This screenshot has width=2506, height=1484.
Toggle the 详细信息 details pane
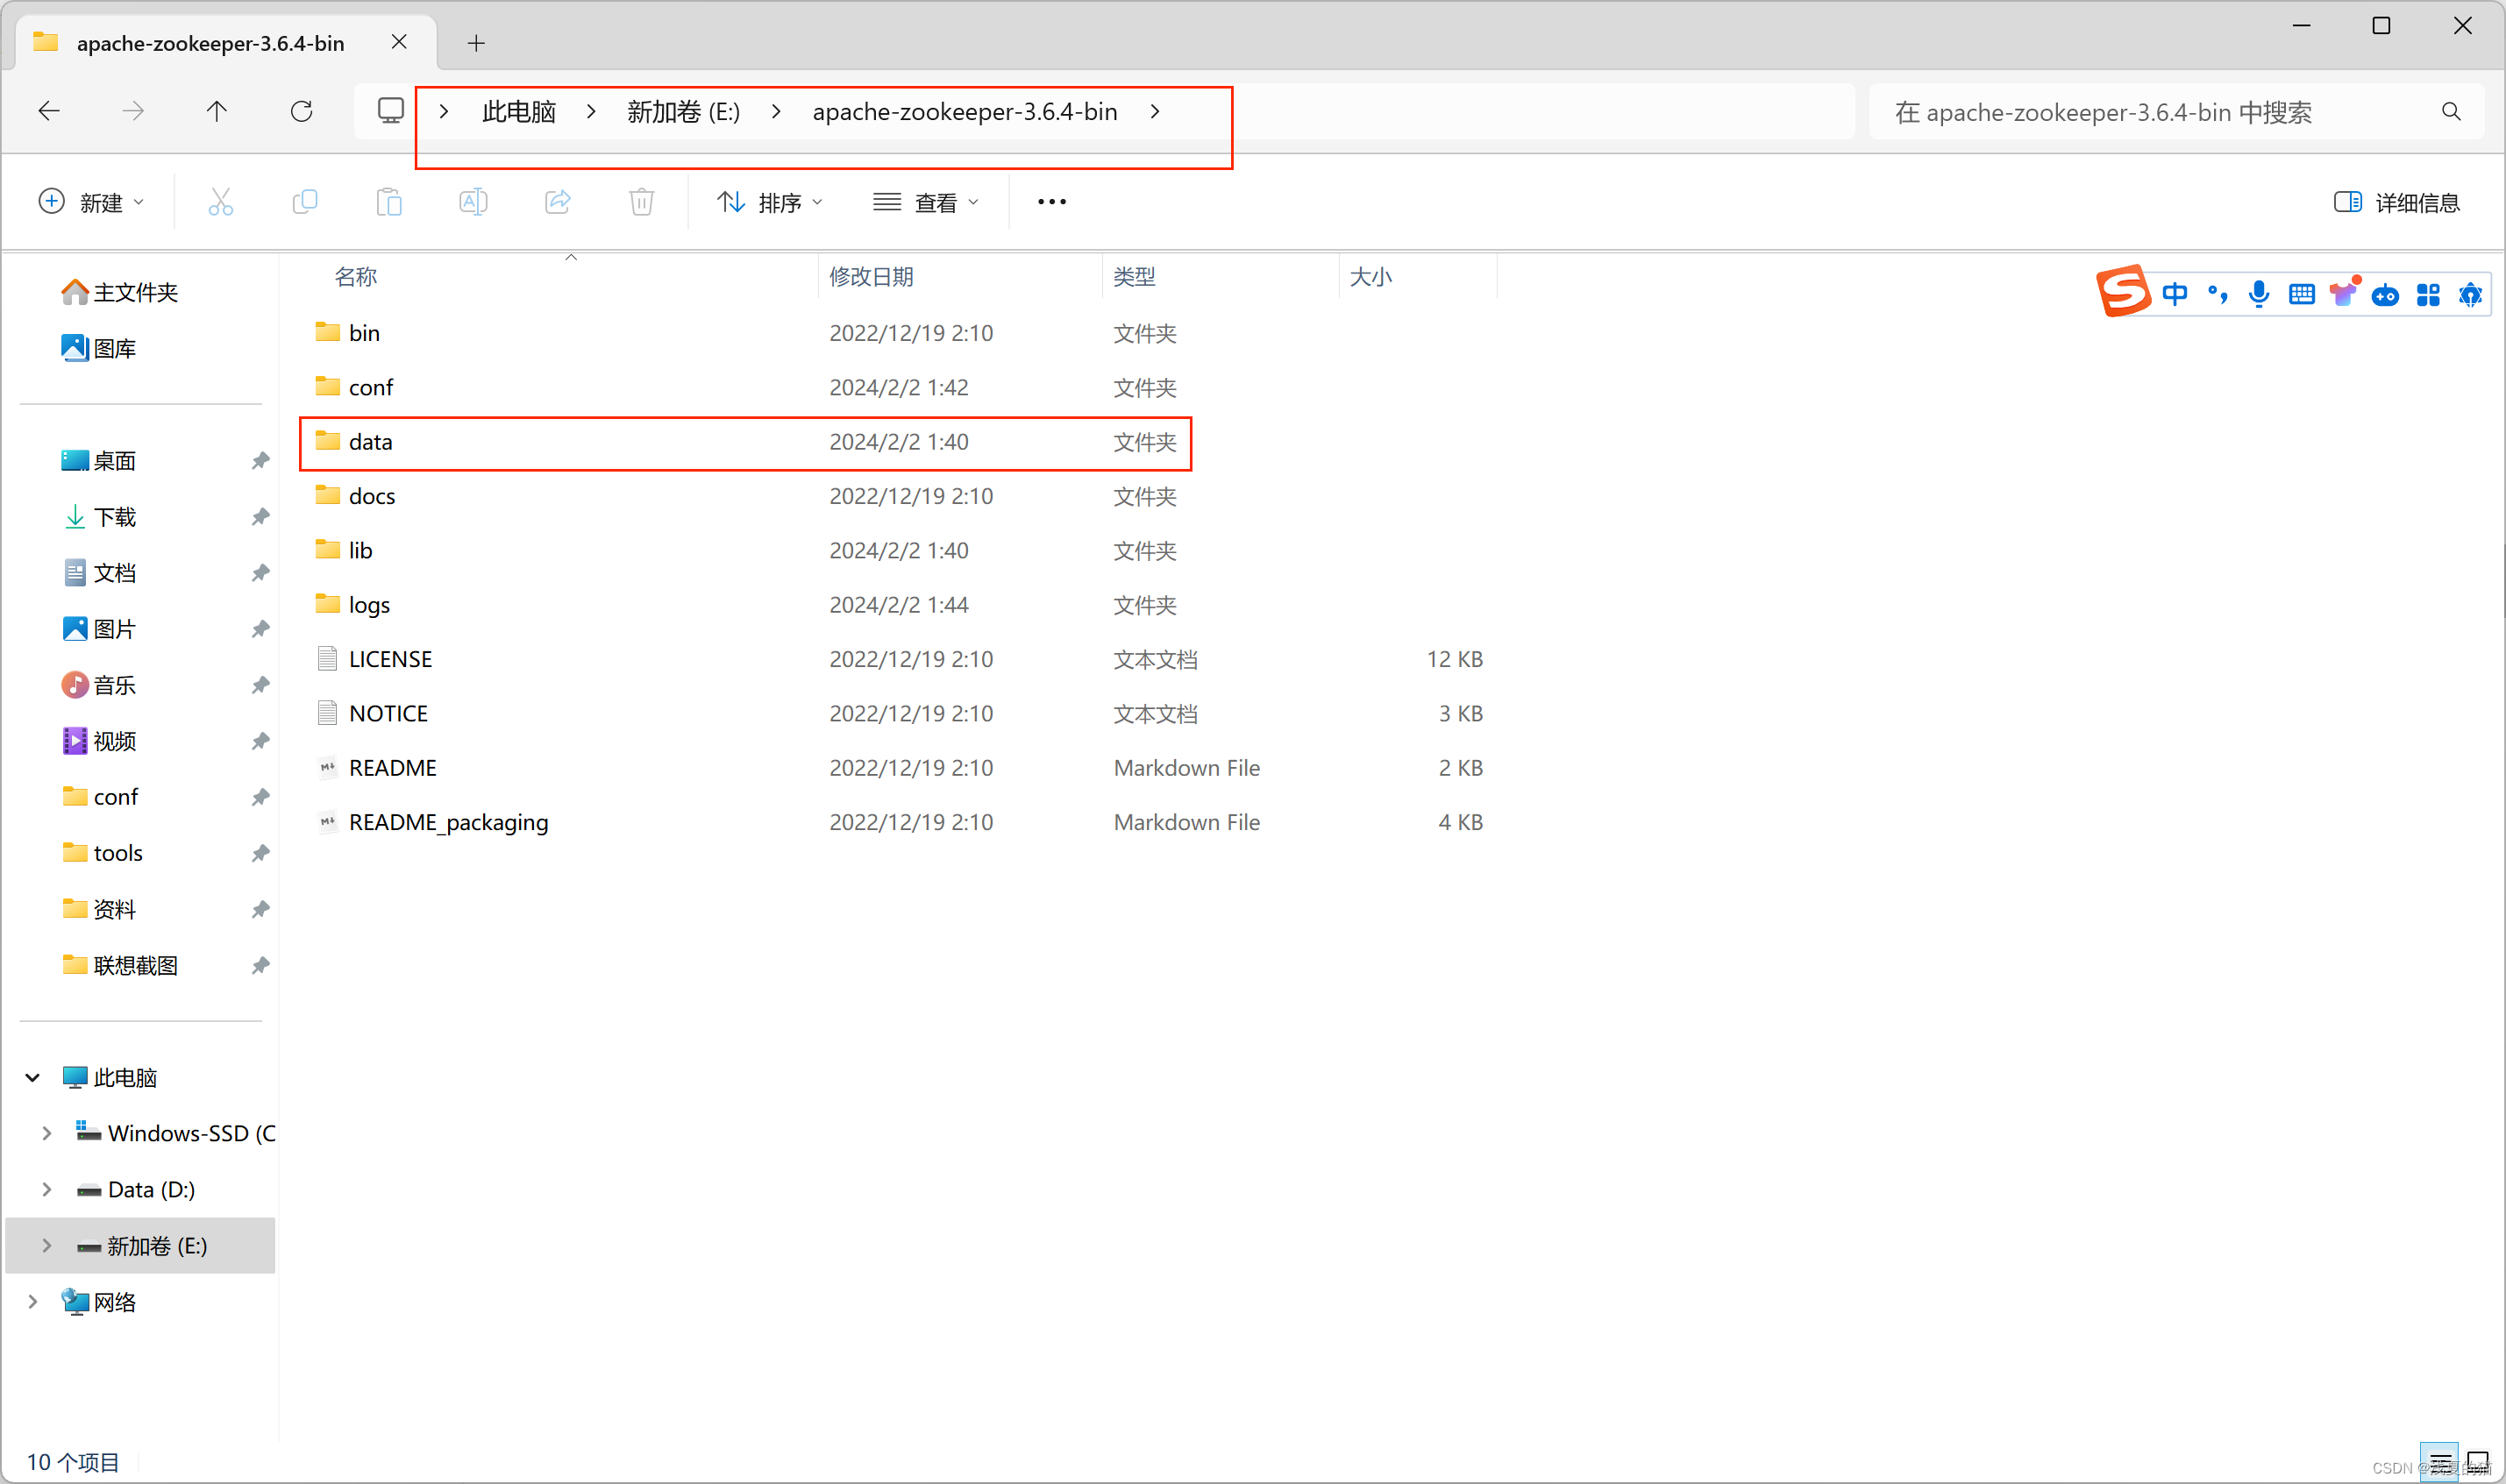tap(2396, 203)
